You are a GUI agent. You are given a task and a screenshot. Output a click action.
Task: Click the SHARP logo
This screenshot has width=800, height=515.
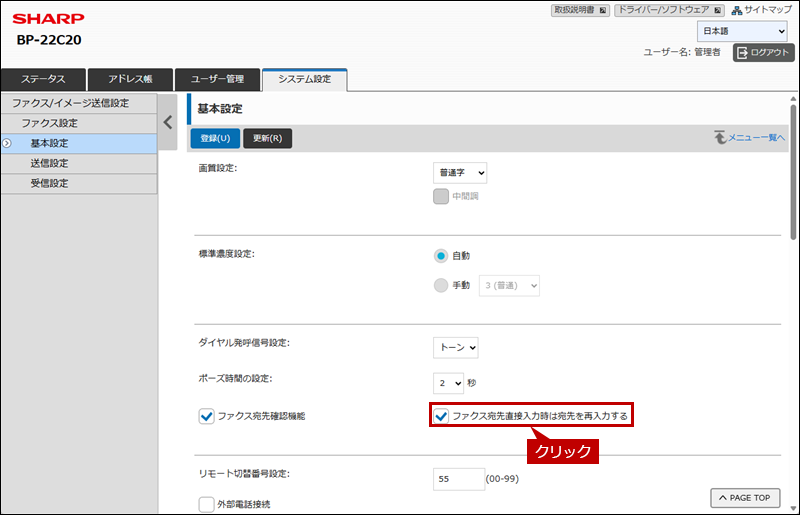tap(48, 19)
